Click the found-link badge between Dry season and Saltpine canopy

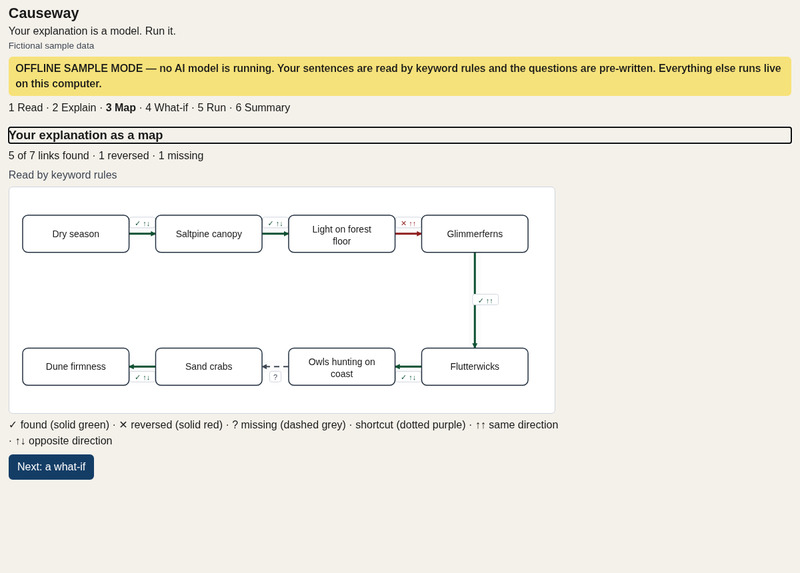point(142,223)
